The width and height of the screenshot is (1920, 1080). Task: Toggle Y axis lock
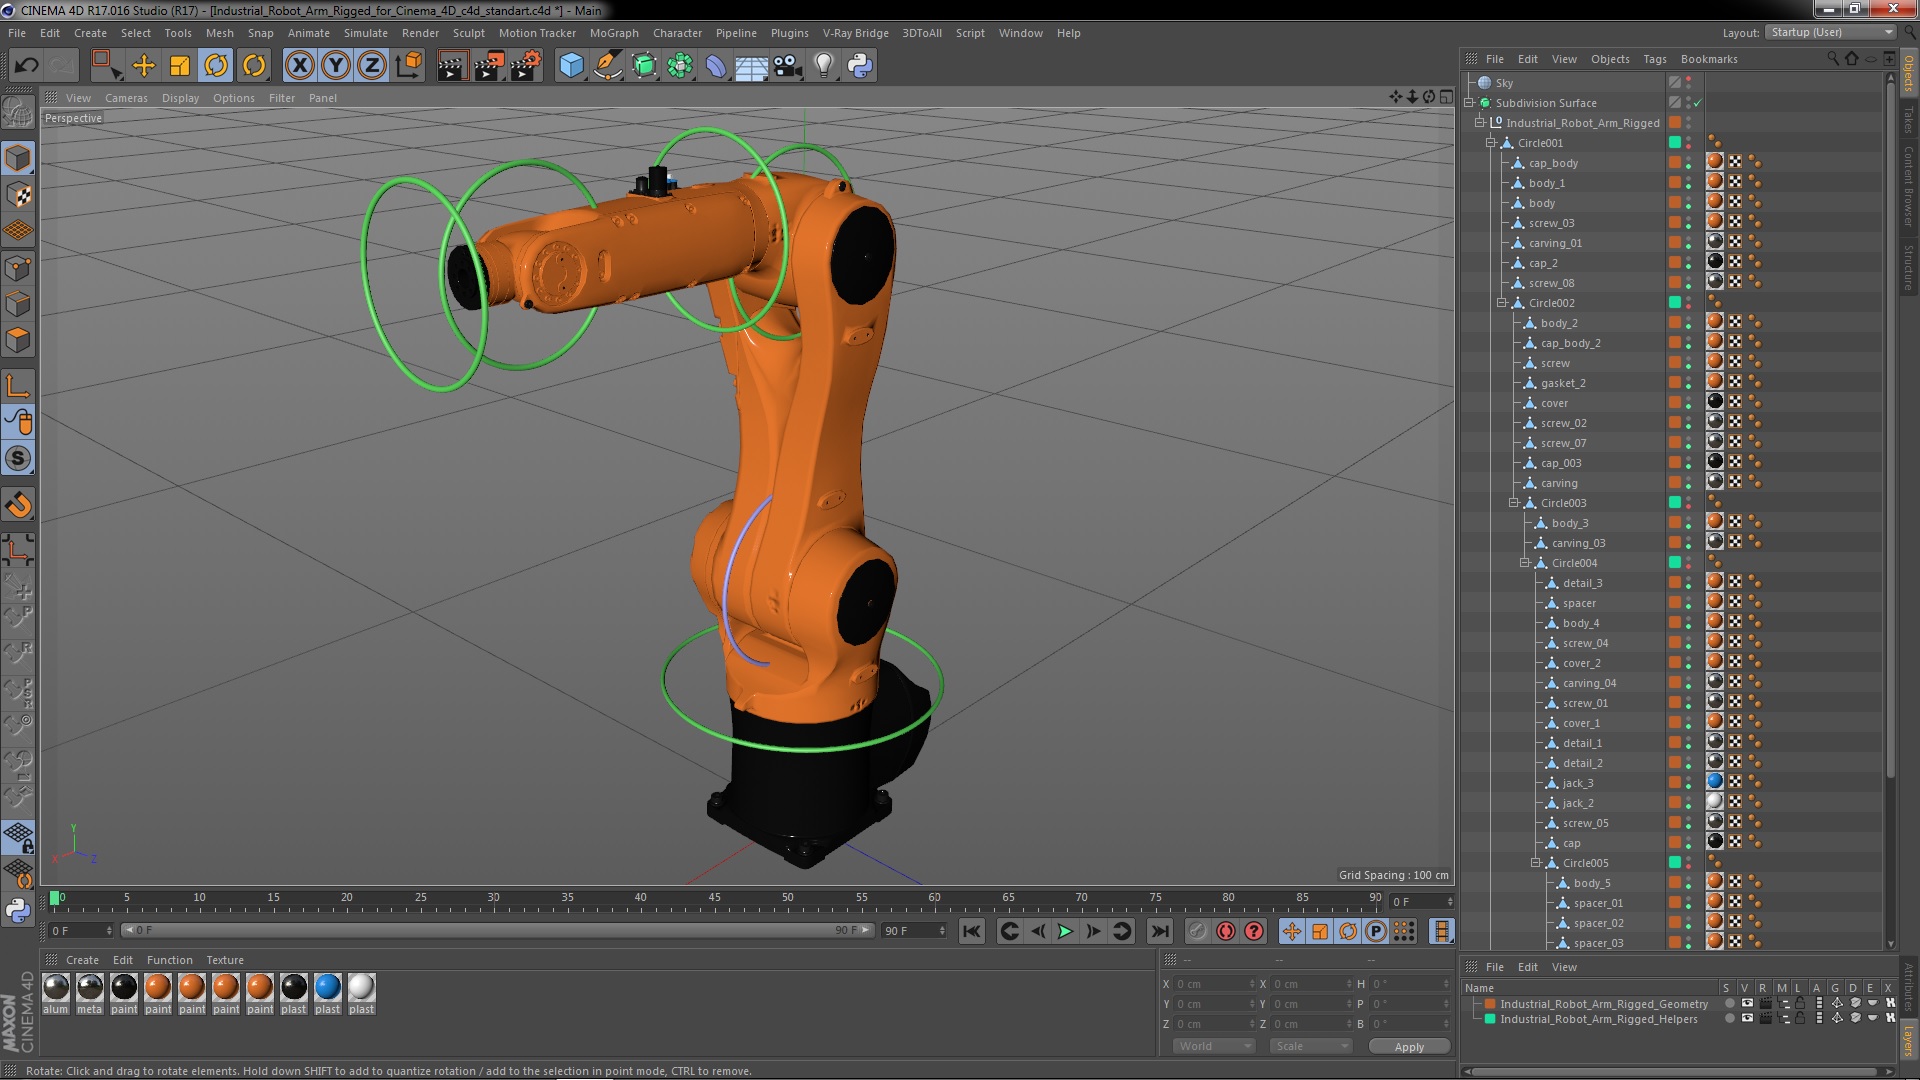tap(336, 66)
